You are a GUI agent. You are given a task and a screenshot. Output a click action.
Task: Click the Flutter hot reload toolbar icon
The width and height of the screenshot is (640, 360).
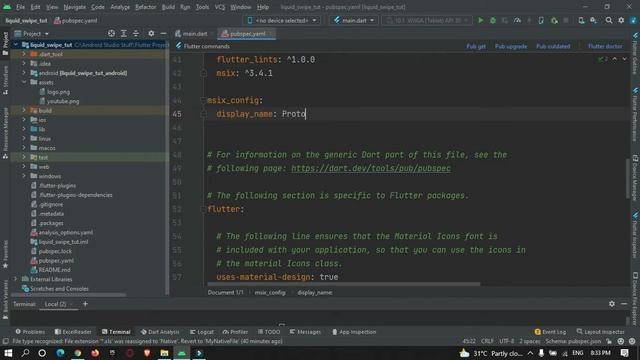(529, 20)
